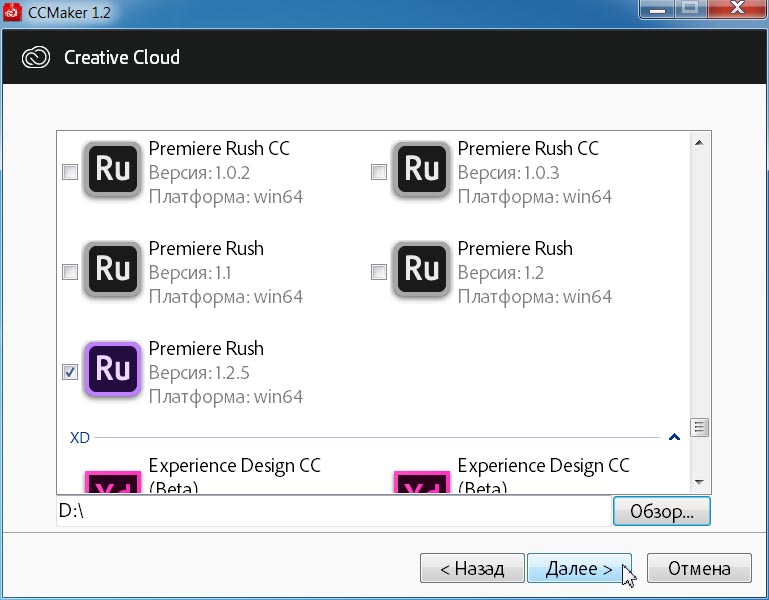Image resolution: width=769 pixels, height=600 pixels.
Task: Click the Premiere Rush CC 1.0.2 icon
Action: tap(112, 169)
